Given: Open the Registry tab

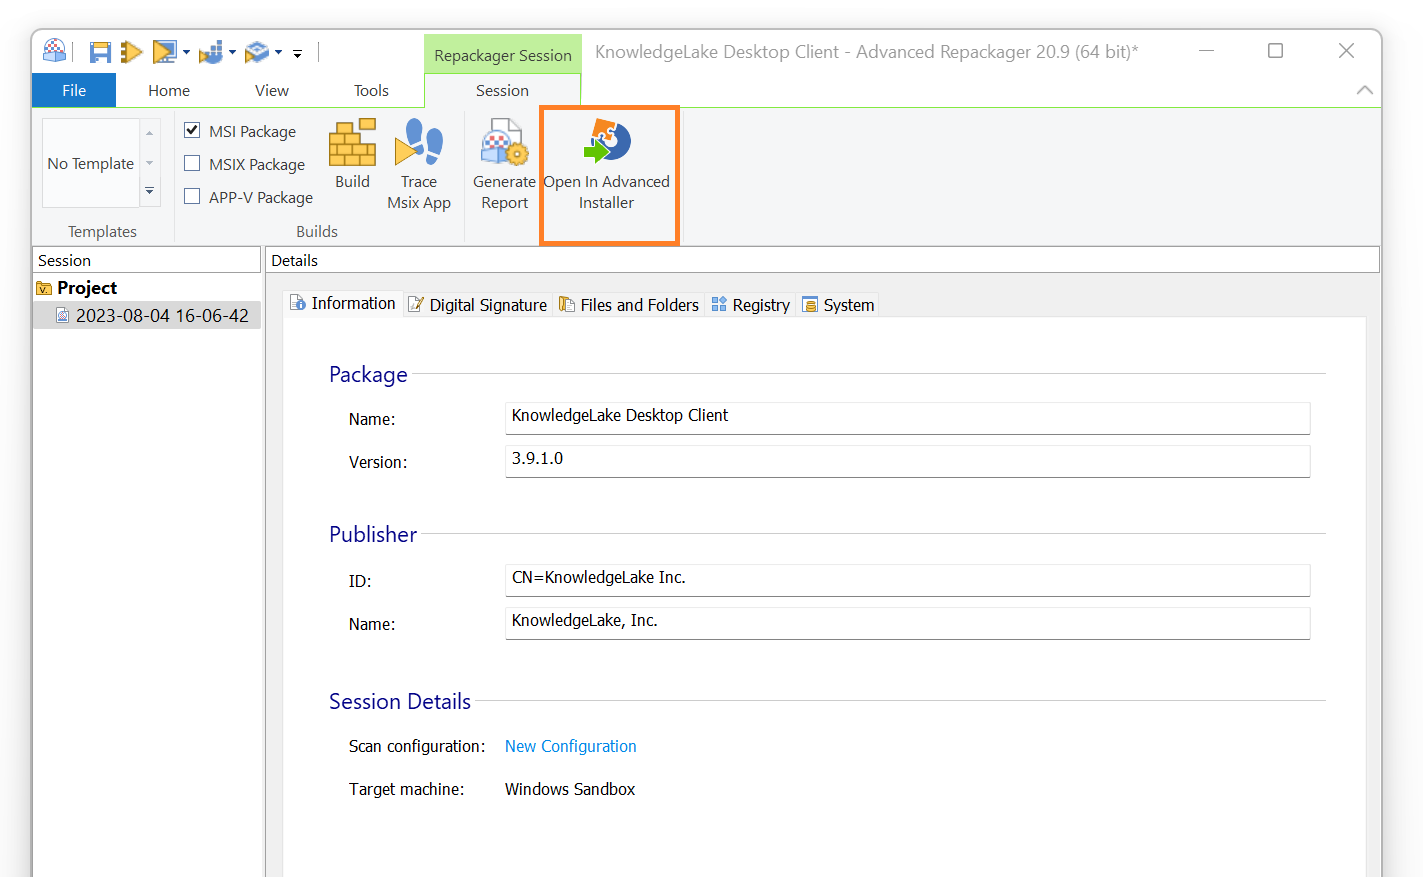Looking at the screenshot, I should click(x=751, y=305).
